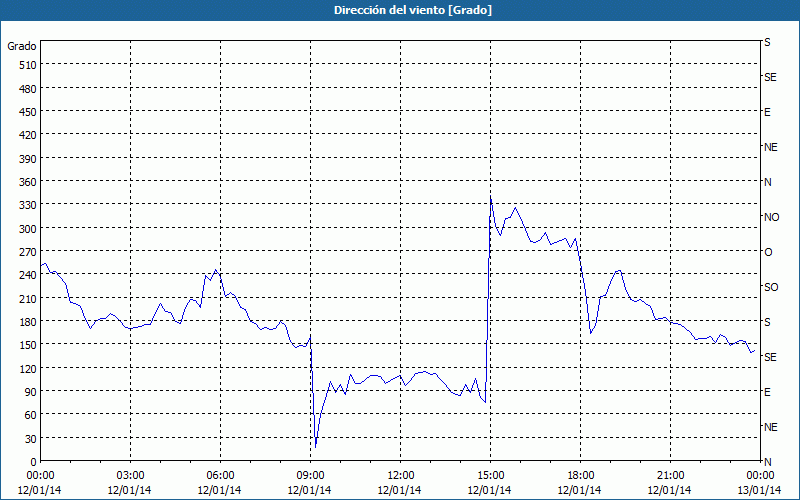Click the 90 value on the Grado axis
Image resolution: width=800 pixels, height=500 pixels.
[31, 392]
